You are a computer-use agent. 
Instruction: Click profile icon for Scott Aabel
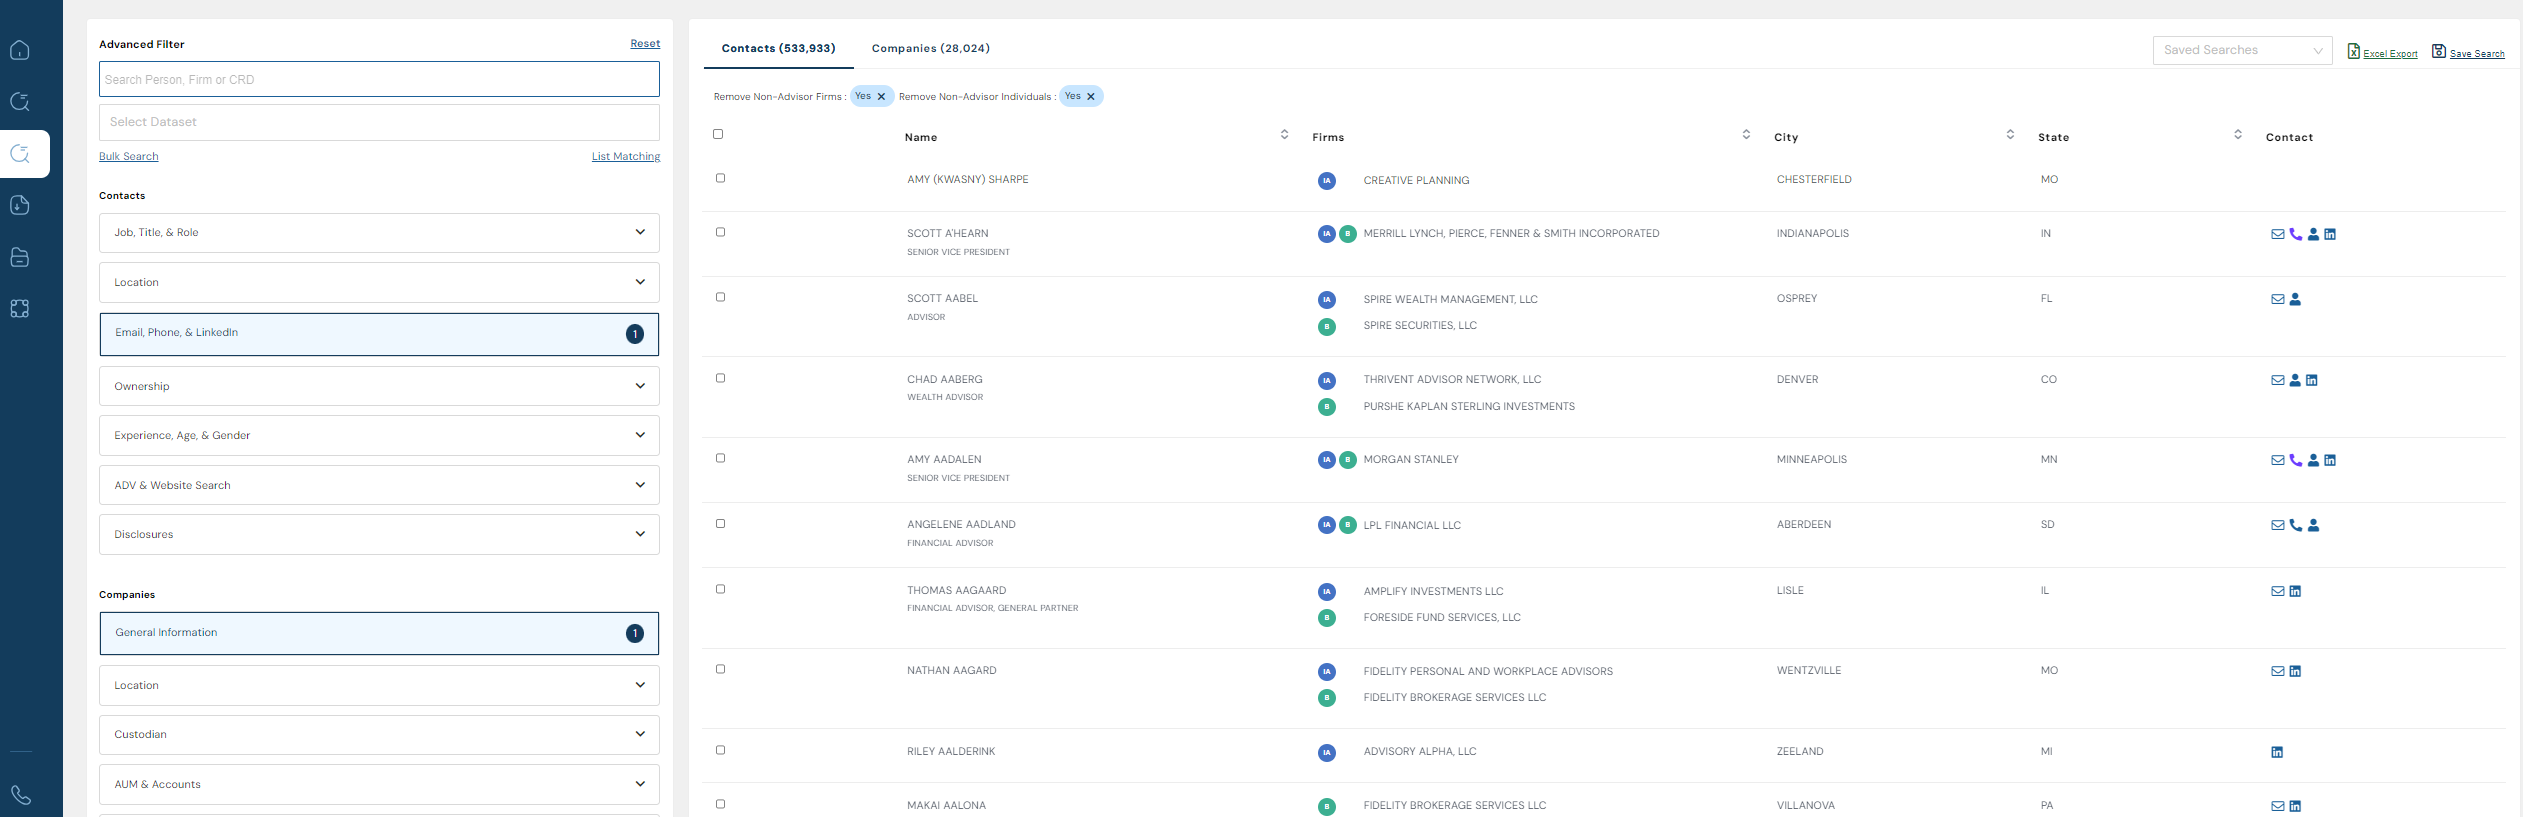(x=2295, y=299)
